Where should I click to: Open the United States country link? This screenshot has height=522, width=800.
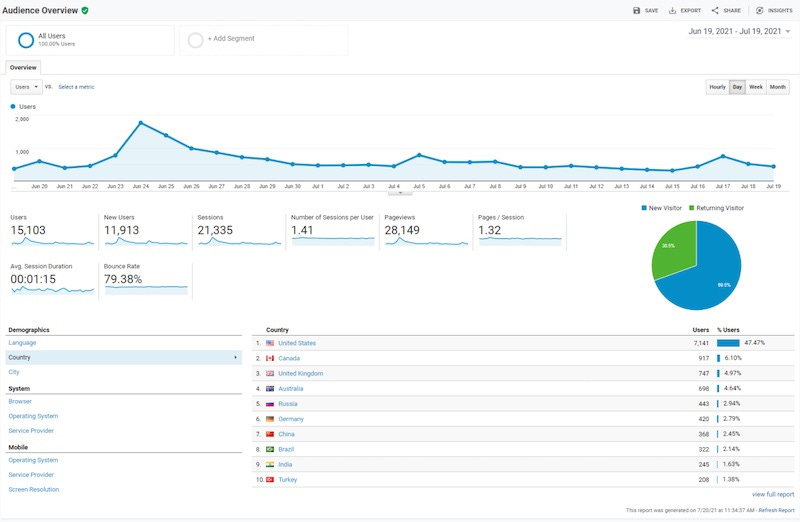297,343
